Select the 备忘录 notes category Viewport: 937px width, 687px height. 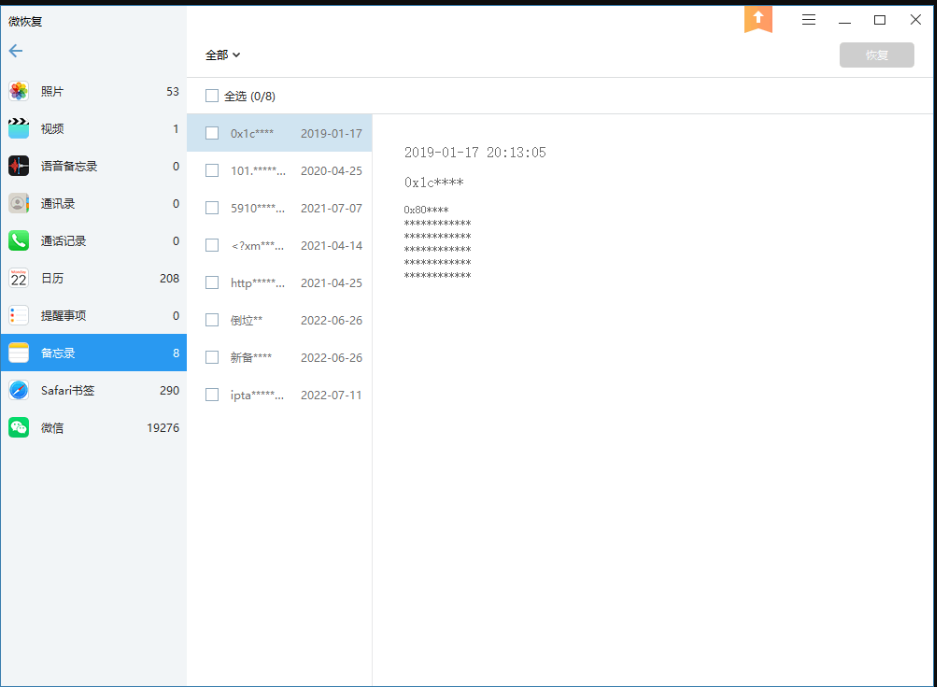[x=93, y=353]
